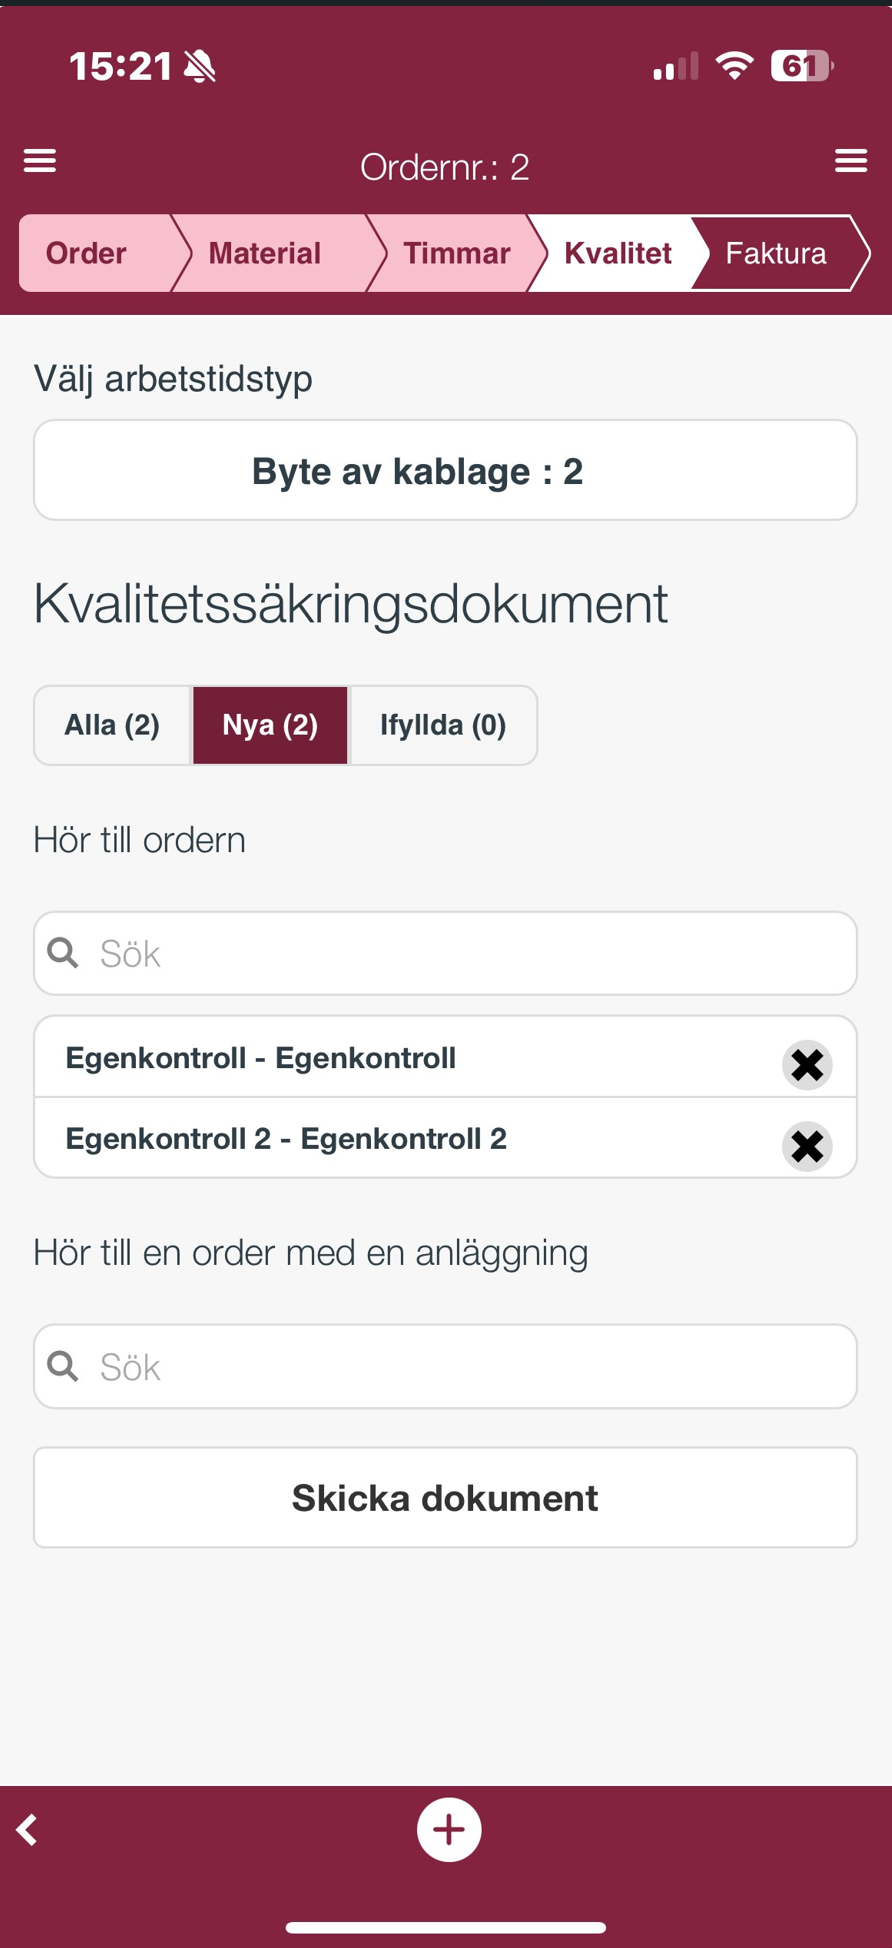The width and height of the screenshot is (892, 1948).
Task: Go to the Material step
Action: pos(268,253)
